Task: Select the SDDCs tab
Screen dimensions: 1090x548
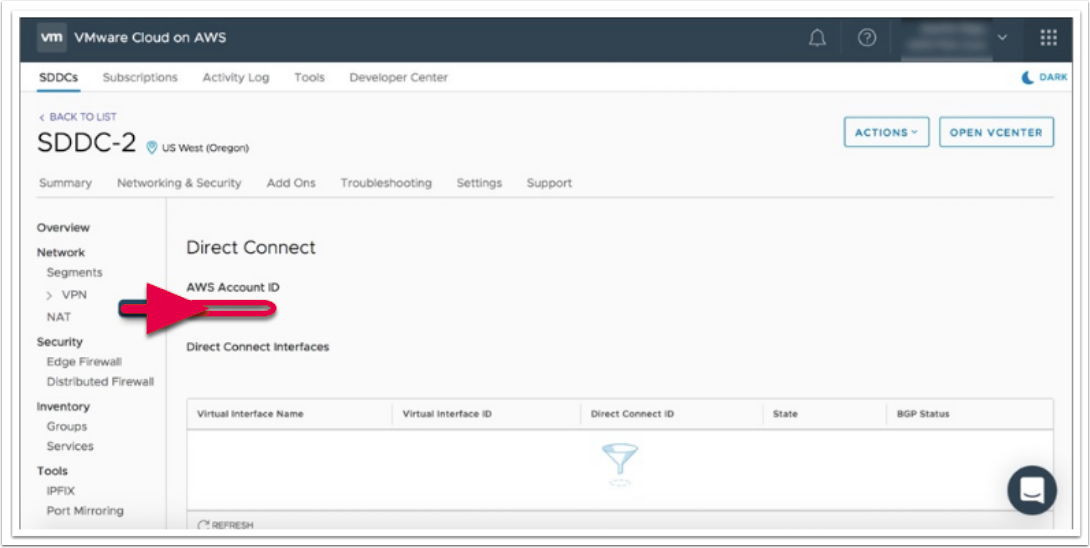Action: click(58, 77)
